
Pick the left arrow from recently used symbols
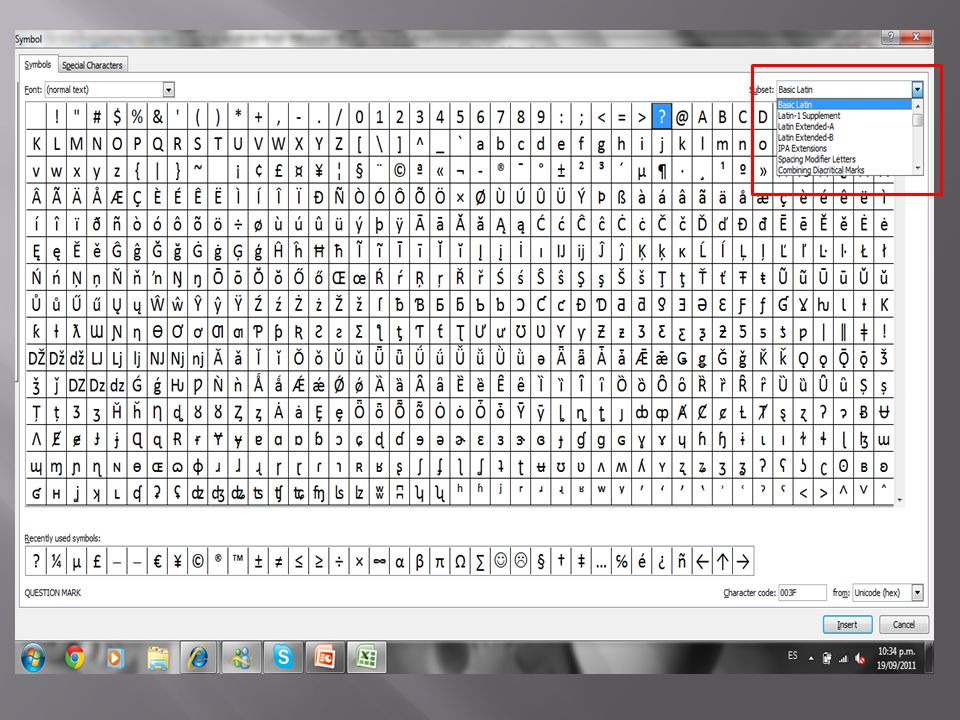pos(702,561)
